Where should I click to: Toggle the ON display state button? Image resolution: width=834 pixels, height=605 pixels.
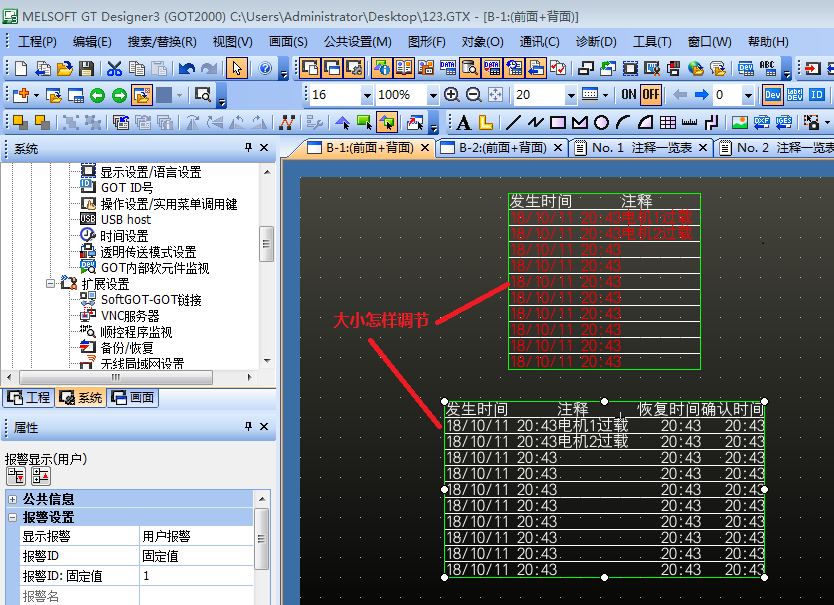click(x=628, y=95)
